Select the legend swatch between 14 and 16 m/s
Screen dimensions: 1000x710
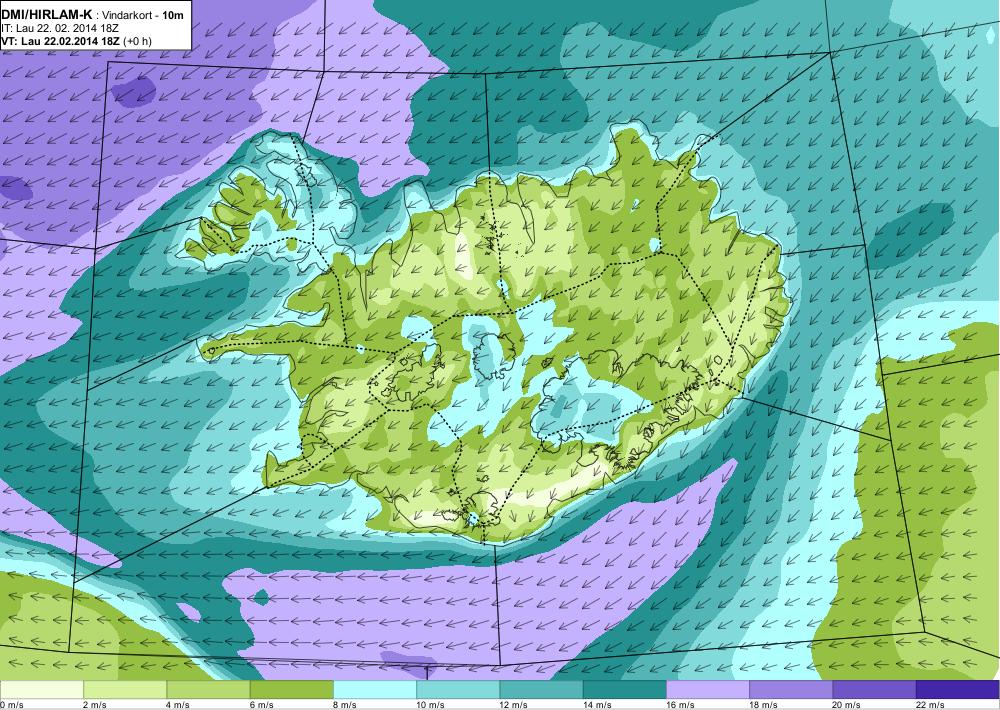[624, 690]
